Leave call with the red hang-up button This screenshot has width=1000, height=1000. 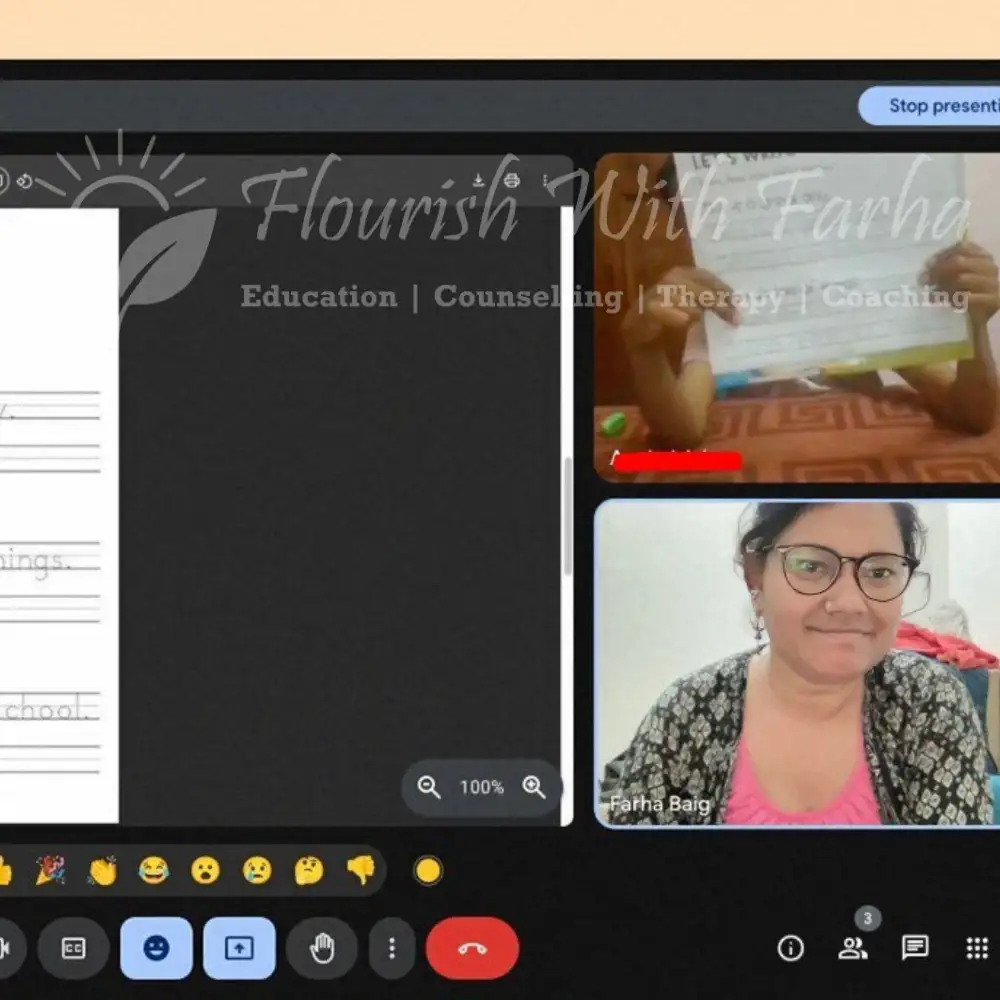pyautogui.click(x=472, y=948)
